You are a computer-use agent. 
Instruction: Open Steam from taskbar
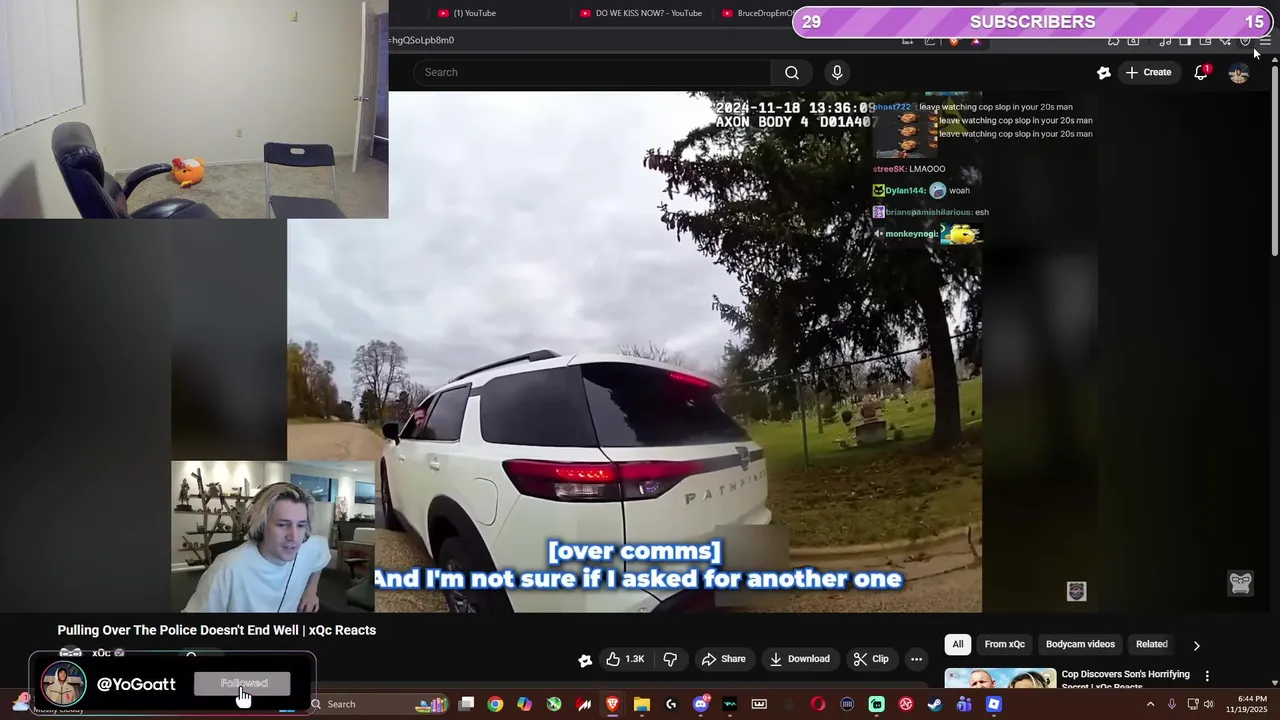(x=935, y=704)
